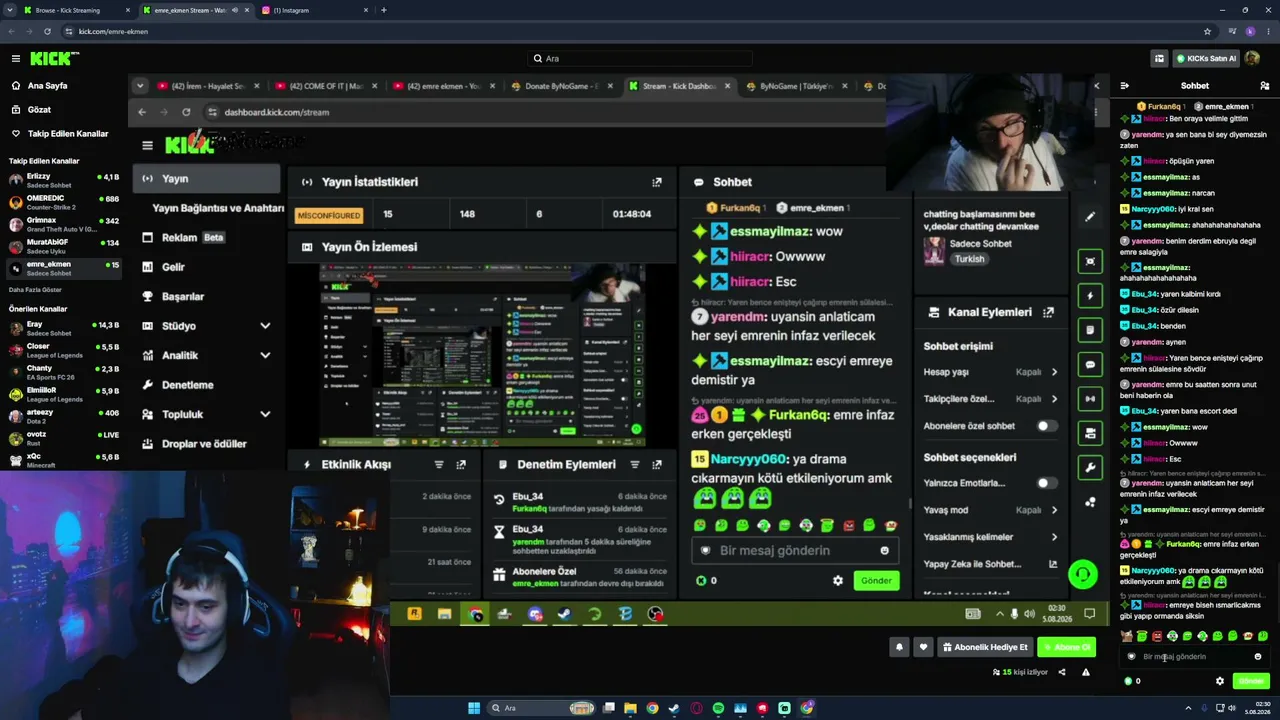Click the share icon near viewer count
The image size is (1280, 720).
click(x=1062, y=672)
